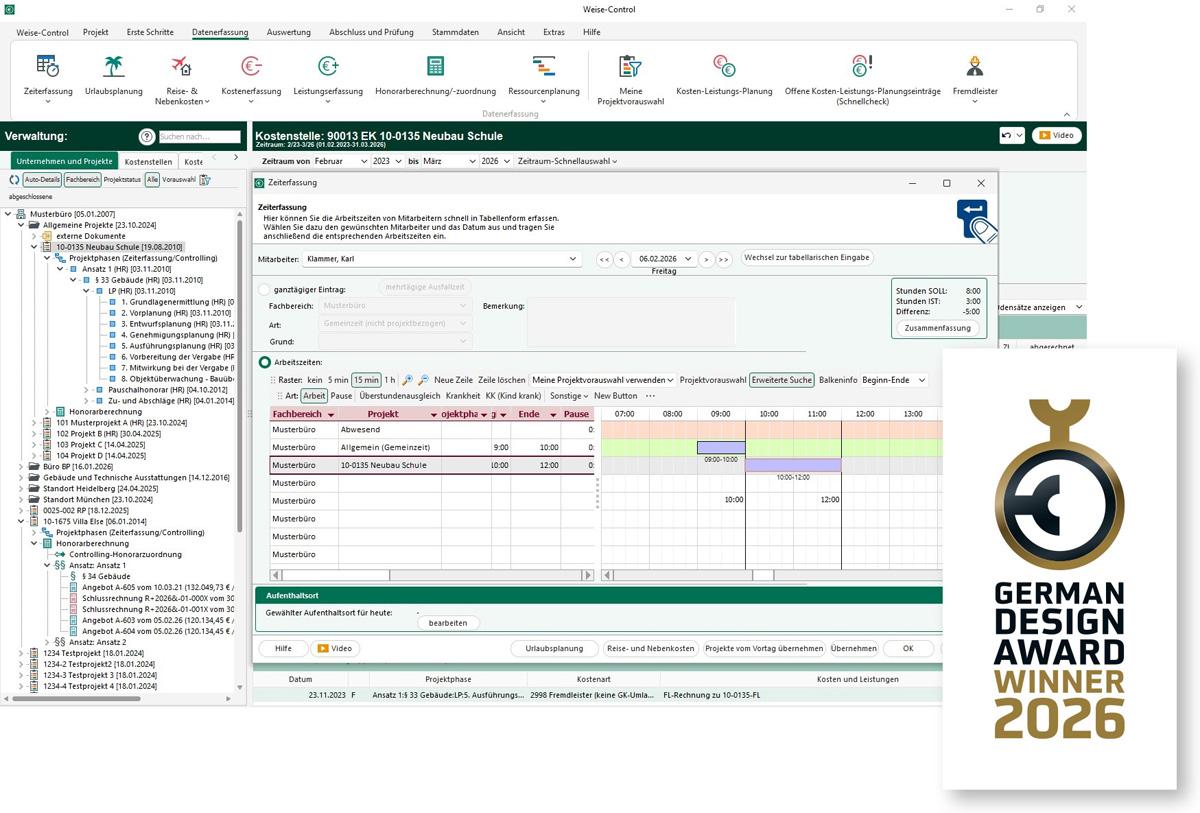1200x813 pixels.
Task: Select the ganztägiger Eintrag radio button
Action: (265, 289)
